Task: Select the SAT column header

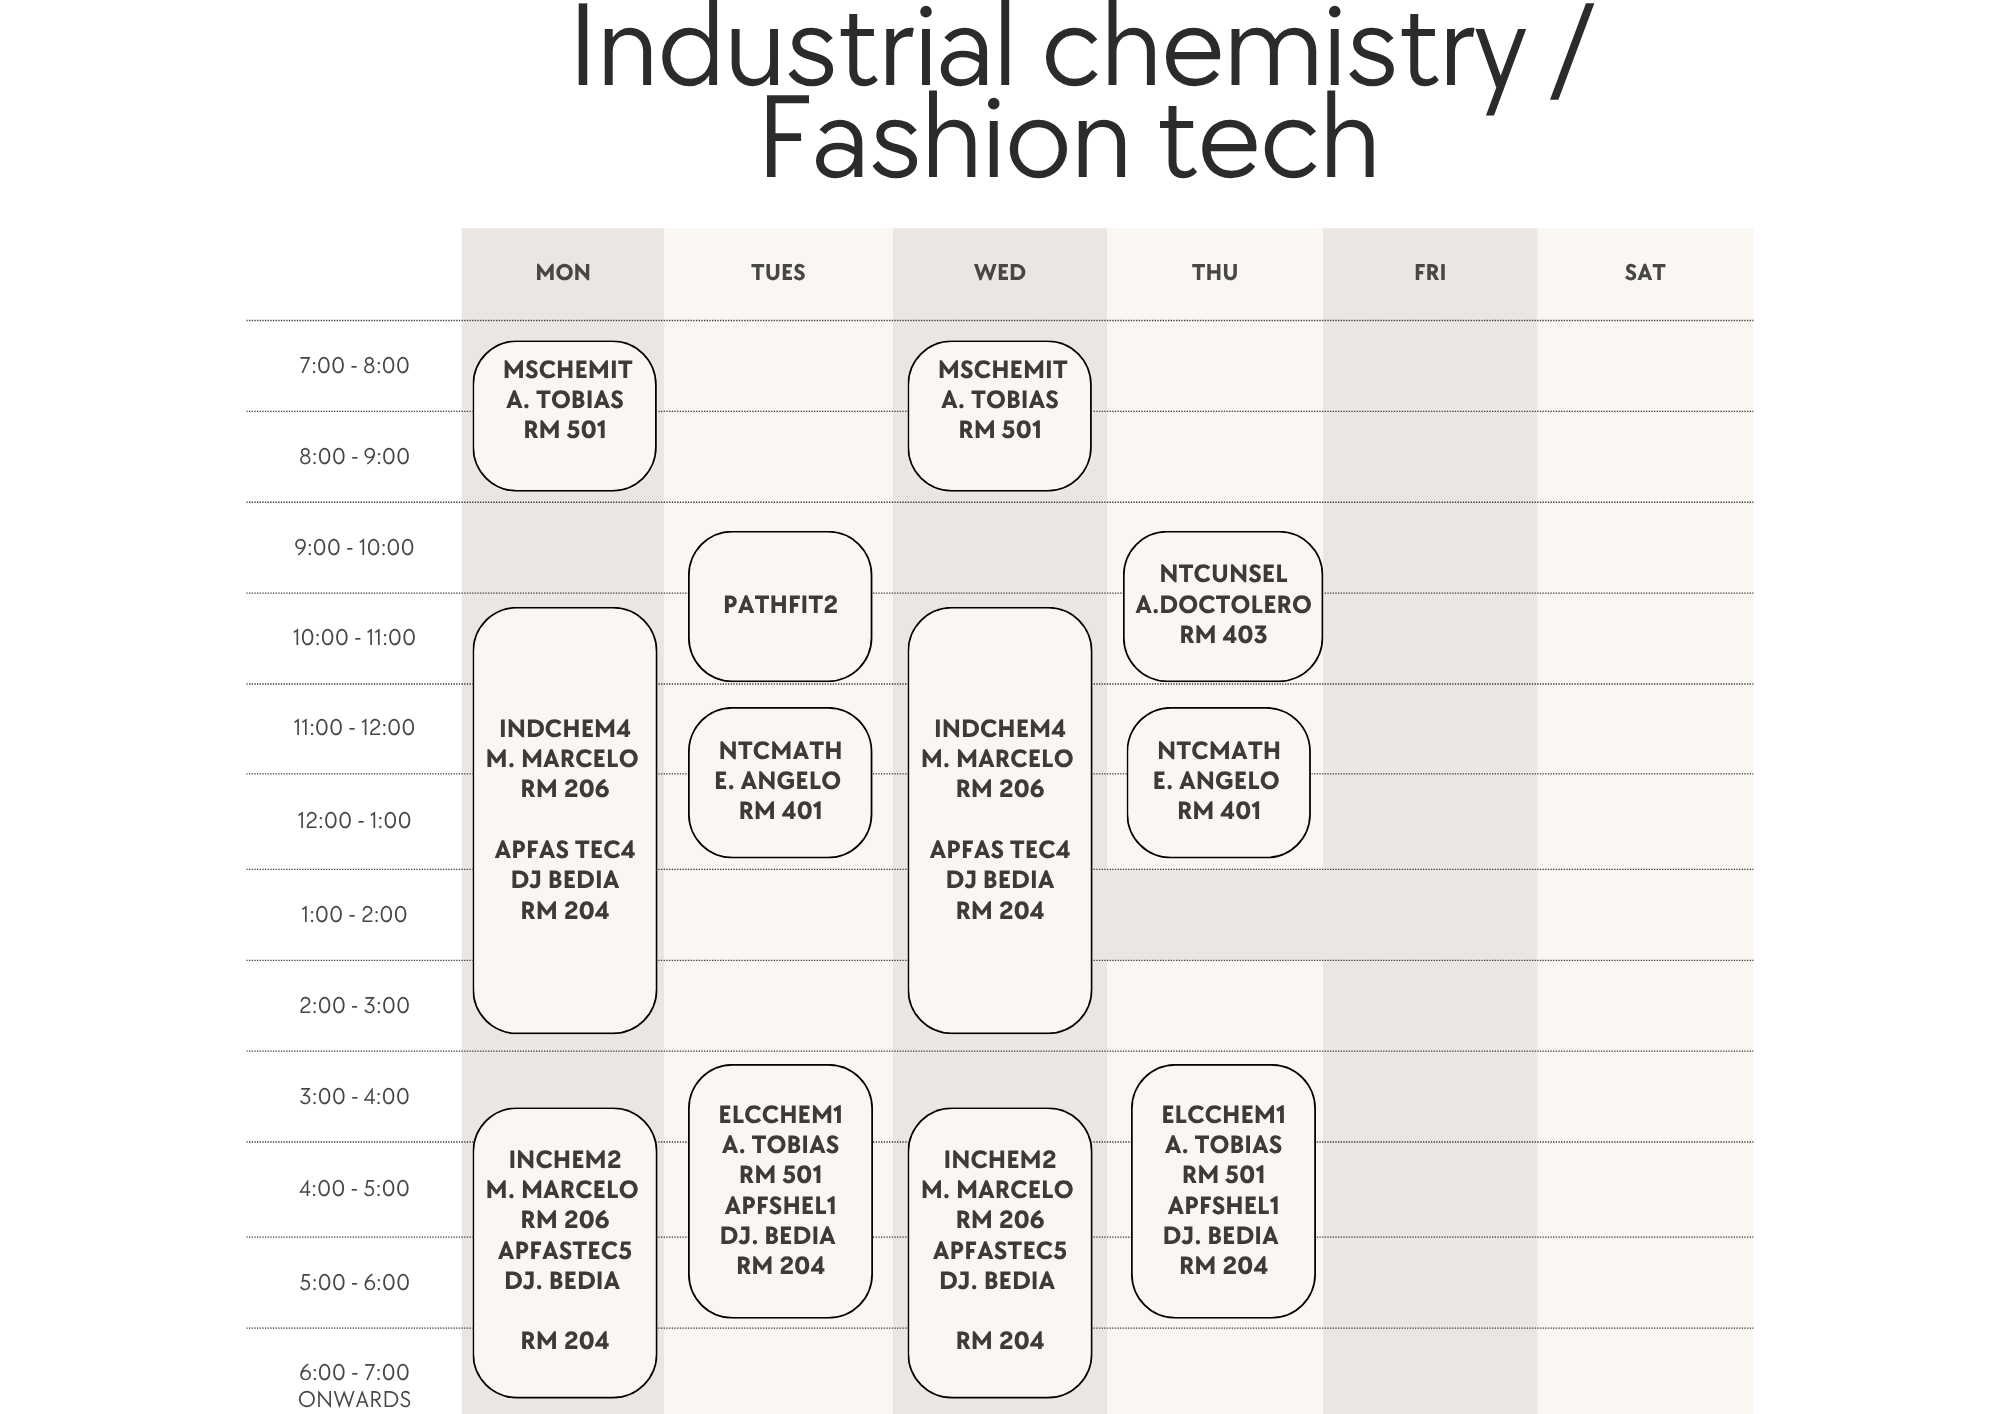Action: [1644, 272]
